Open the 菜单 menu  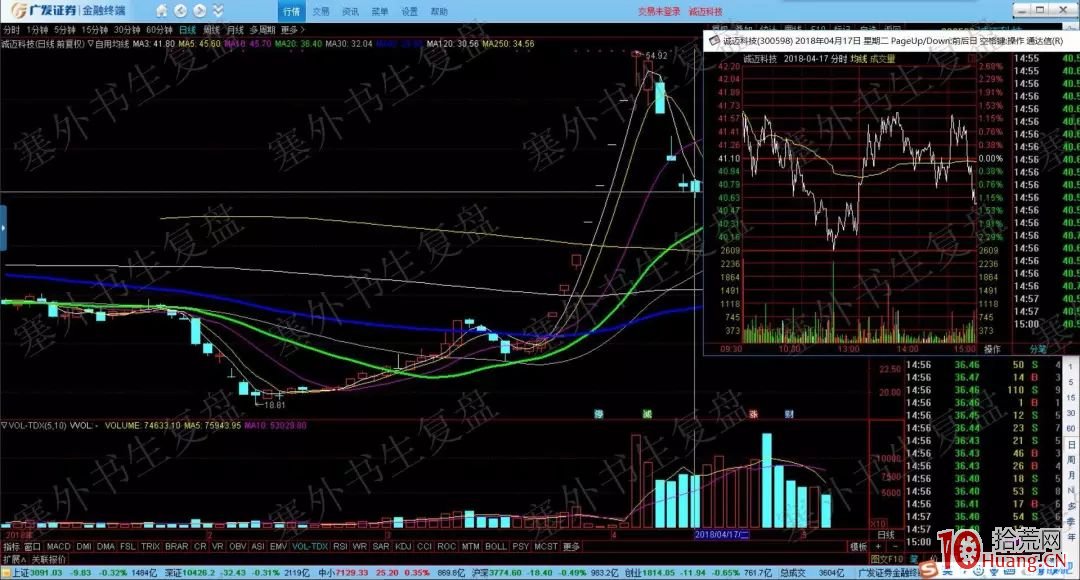pos(380,12)
